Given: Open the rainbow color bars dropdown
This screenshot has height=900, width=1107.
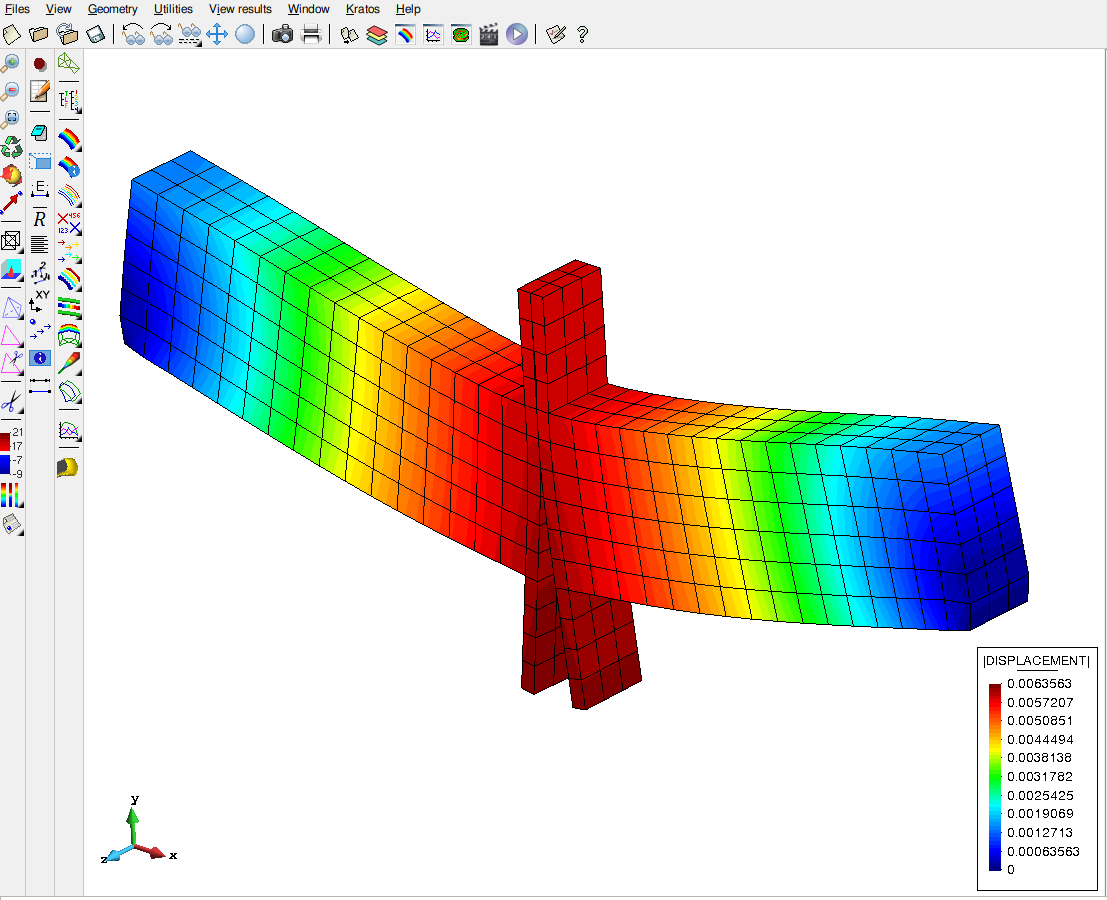Looking at the screenshot, I should tap(11, 495).
